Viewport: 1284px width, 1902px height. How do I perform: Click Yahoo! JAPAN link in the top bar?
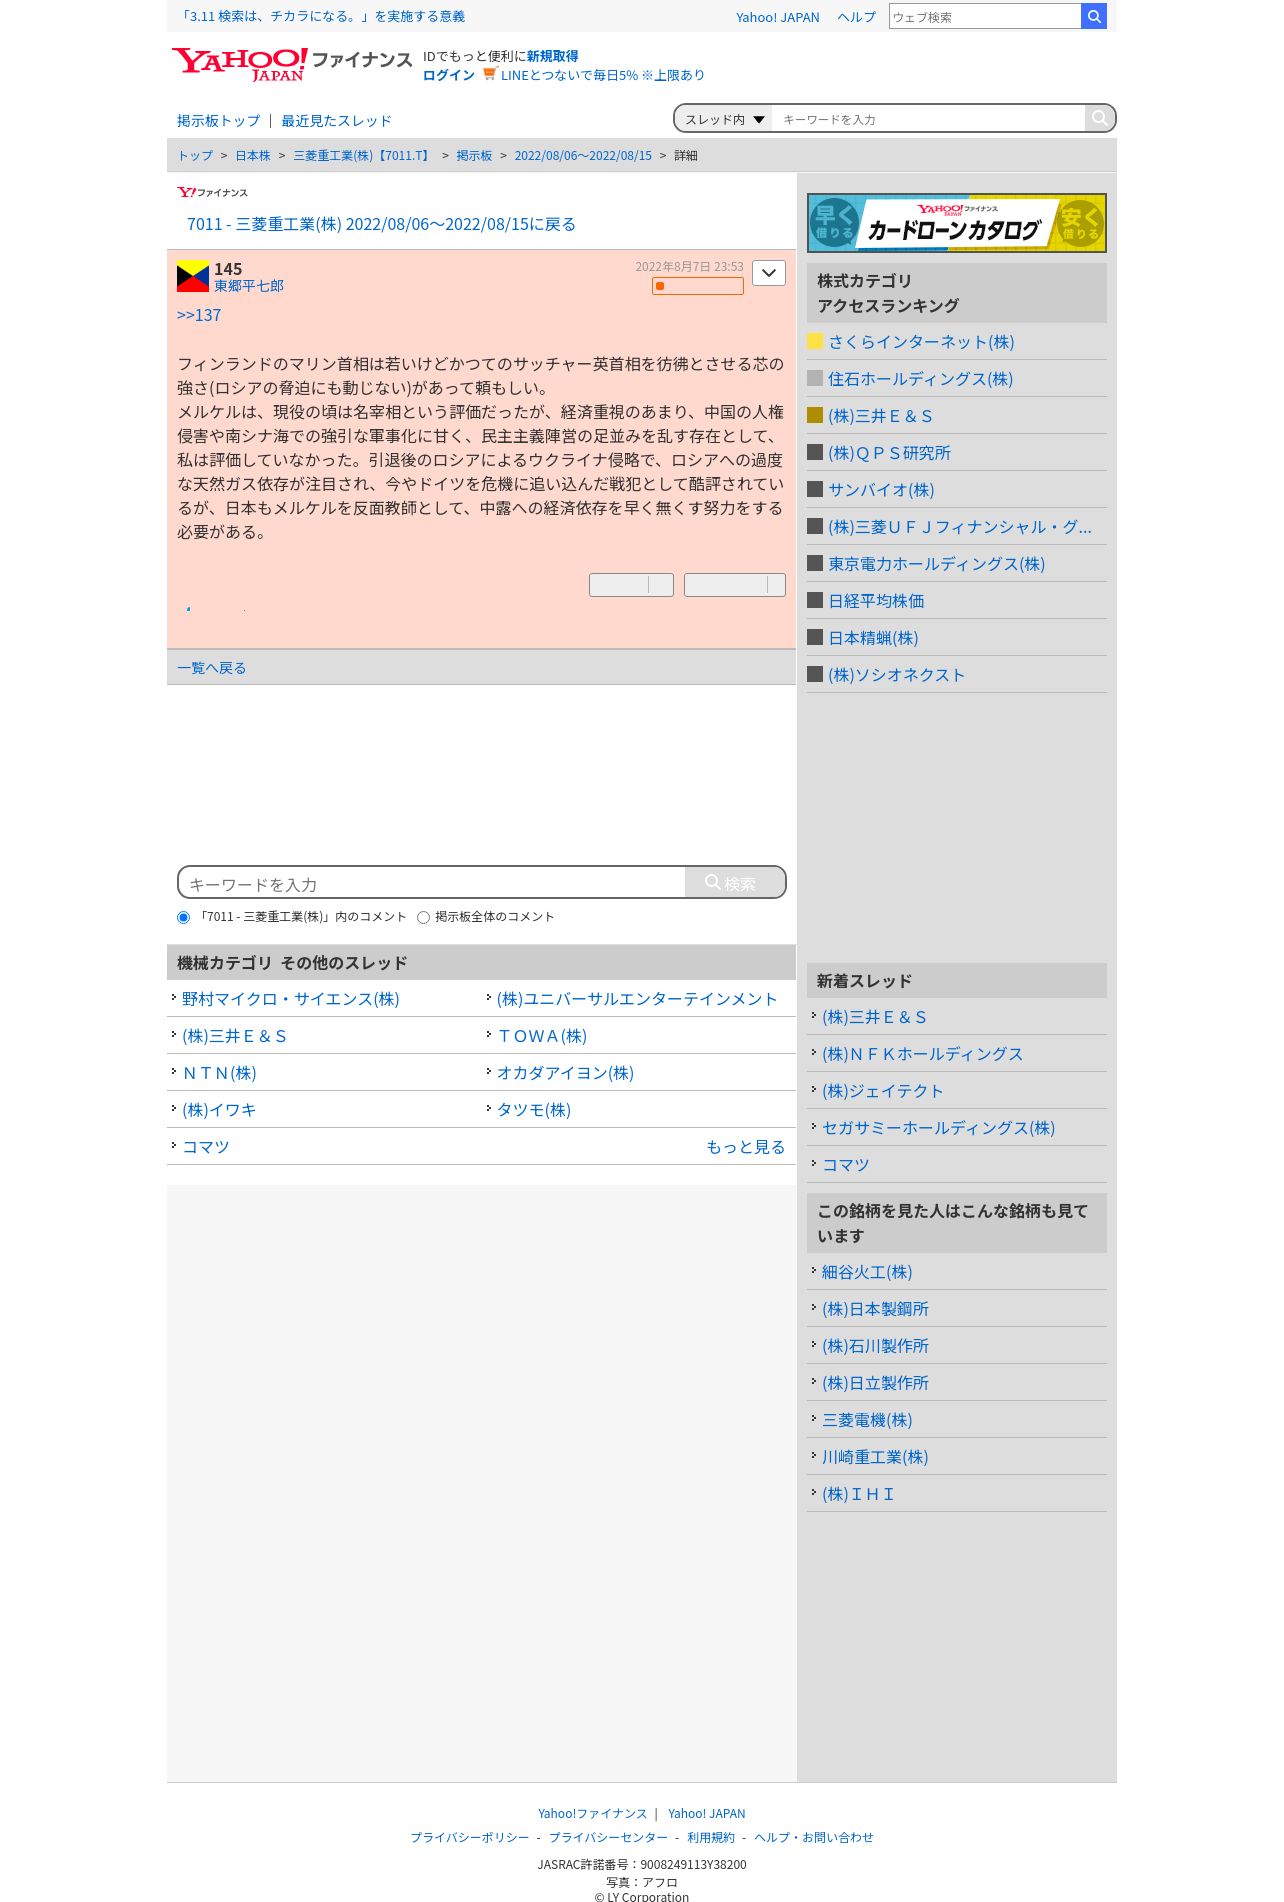point(777,17)
